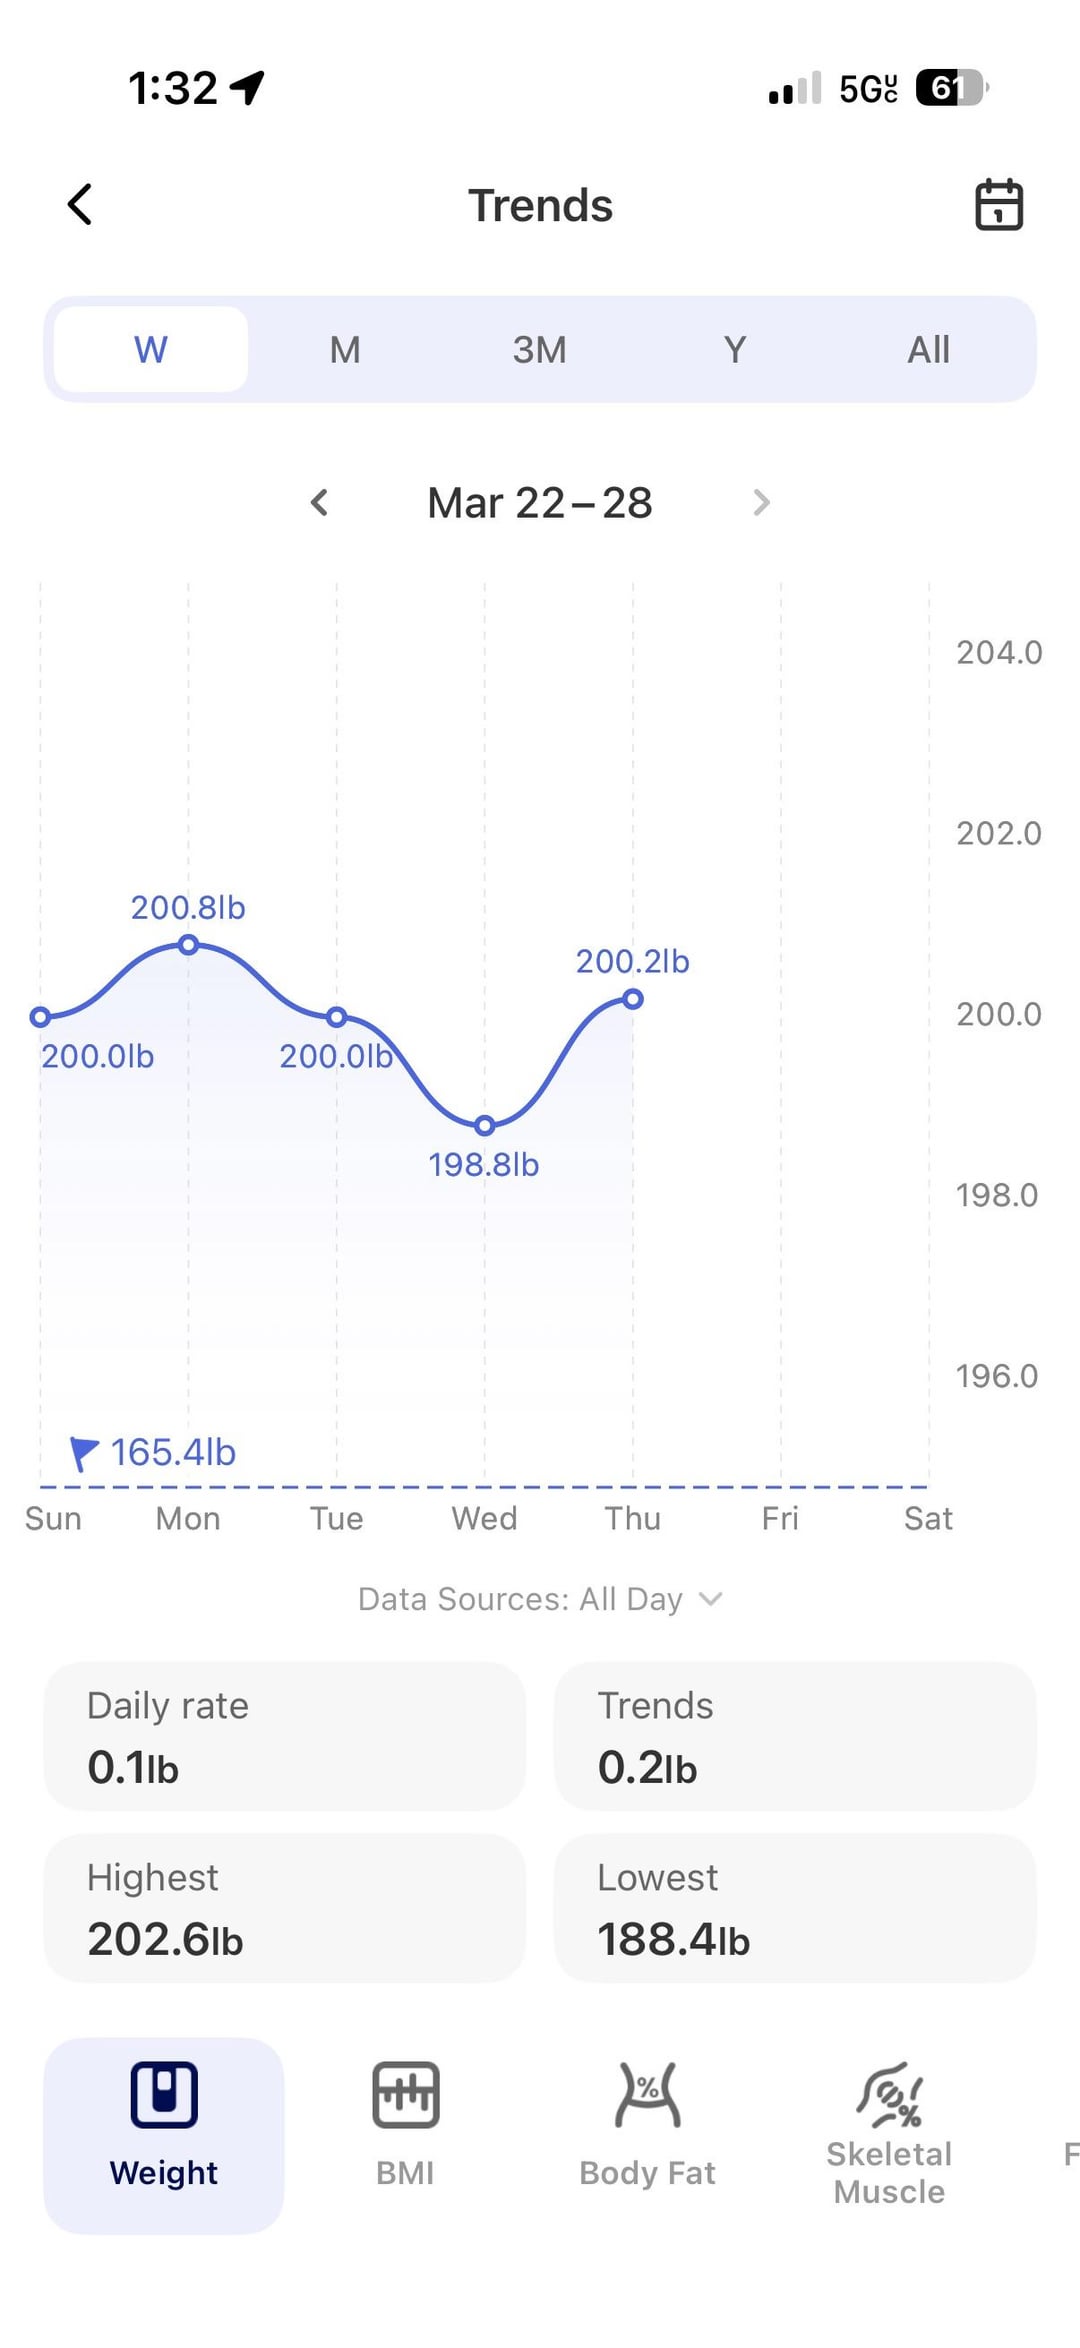Select the 198.8lb Wednesday data point

click(485, 1126)
